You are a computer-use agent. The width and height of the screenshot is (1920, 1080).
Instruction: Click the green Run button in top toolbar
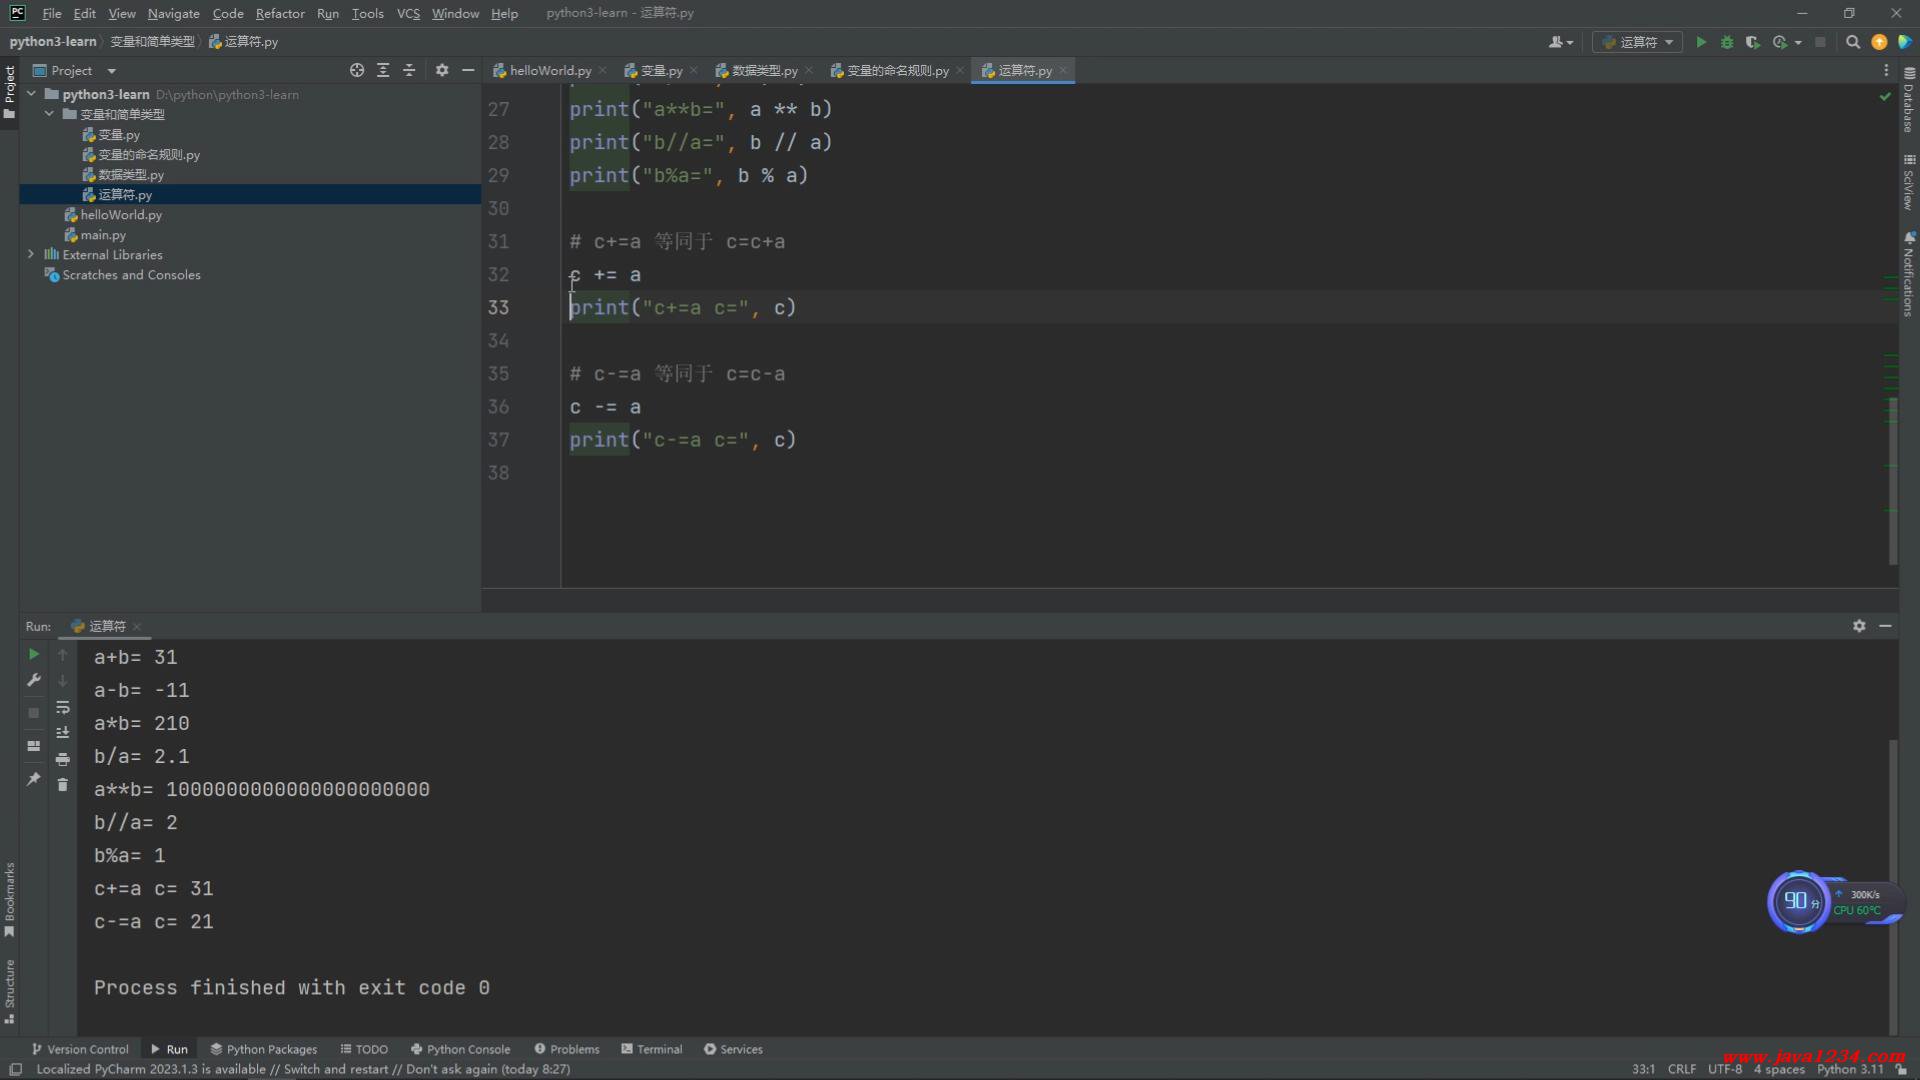point(1701,42)
